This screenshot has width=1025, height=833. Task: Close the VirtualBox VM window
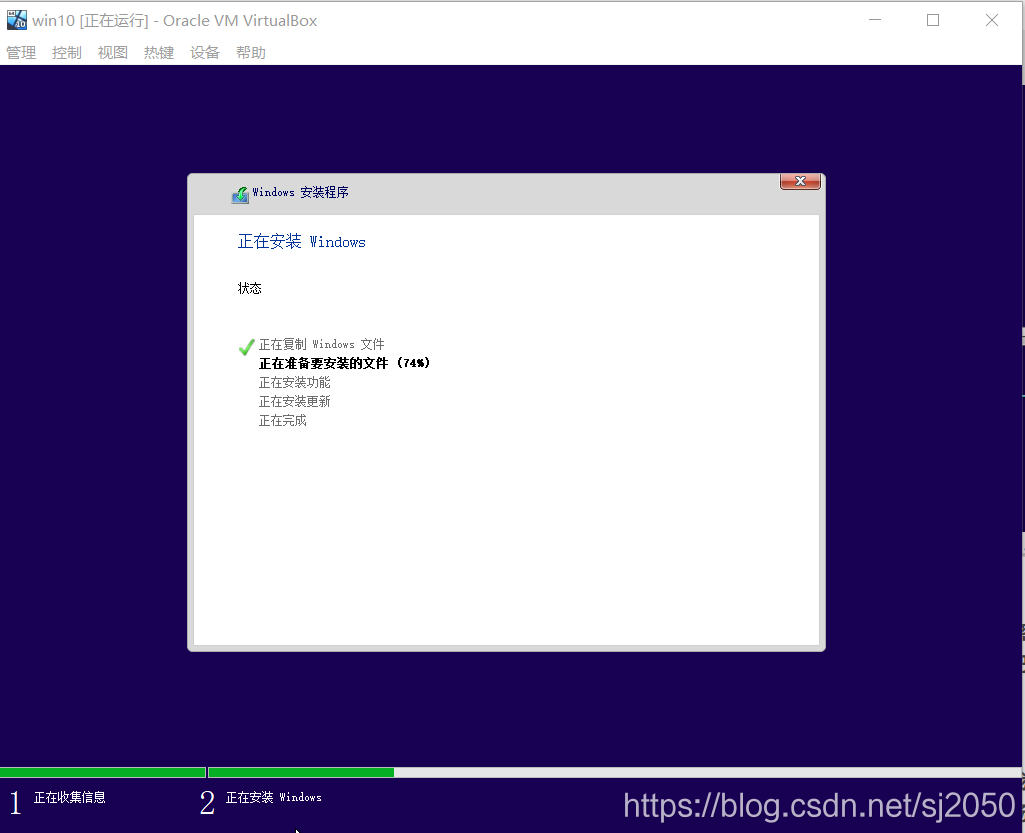coord(992,20)
